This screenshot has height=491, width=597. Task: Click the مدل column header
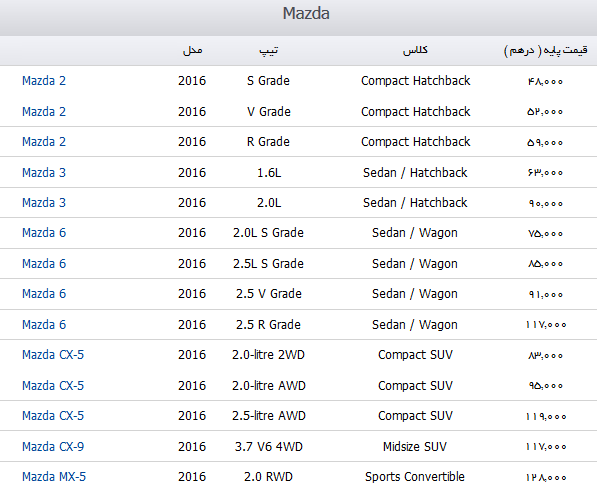pos(192,50)
